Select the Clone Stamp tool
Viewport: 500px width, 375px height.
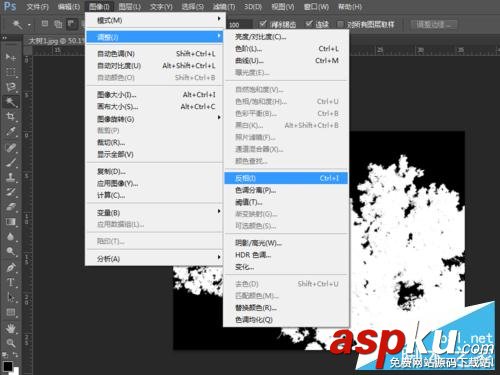click(11, 177)
